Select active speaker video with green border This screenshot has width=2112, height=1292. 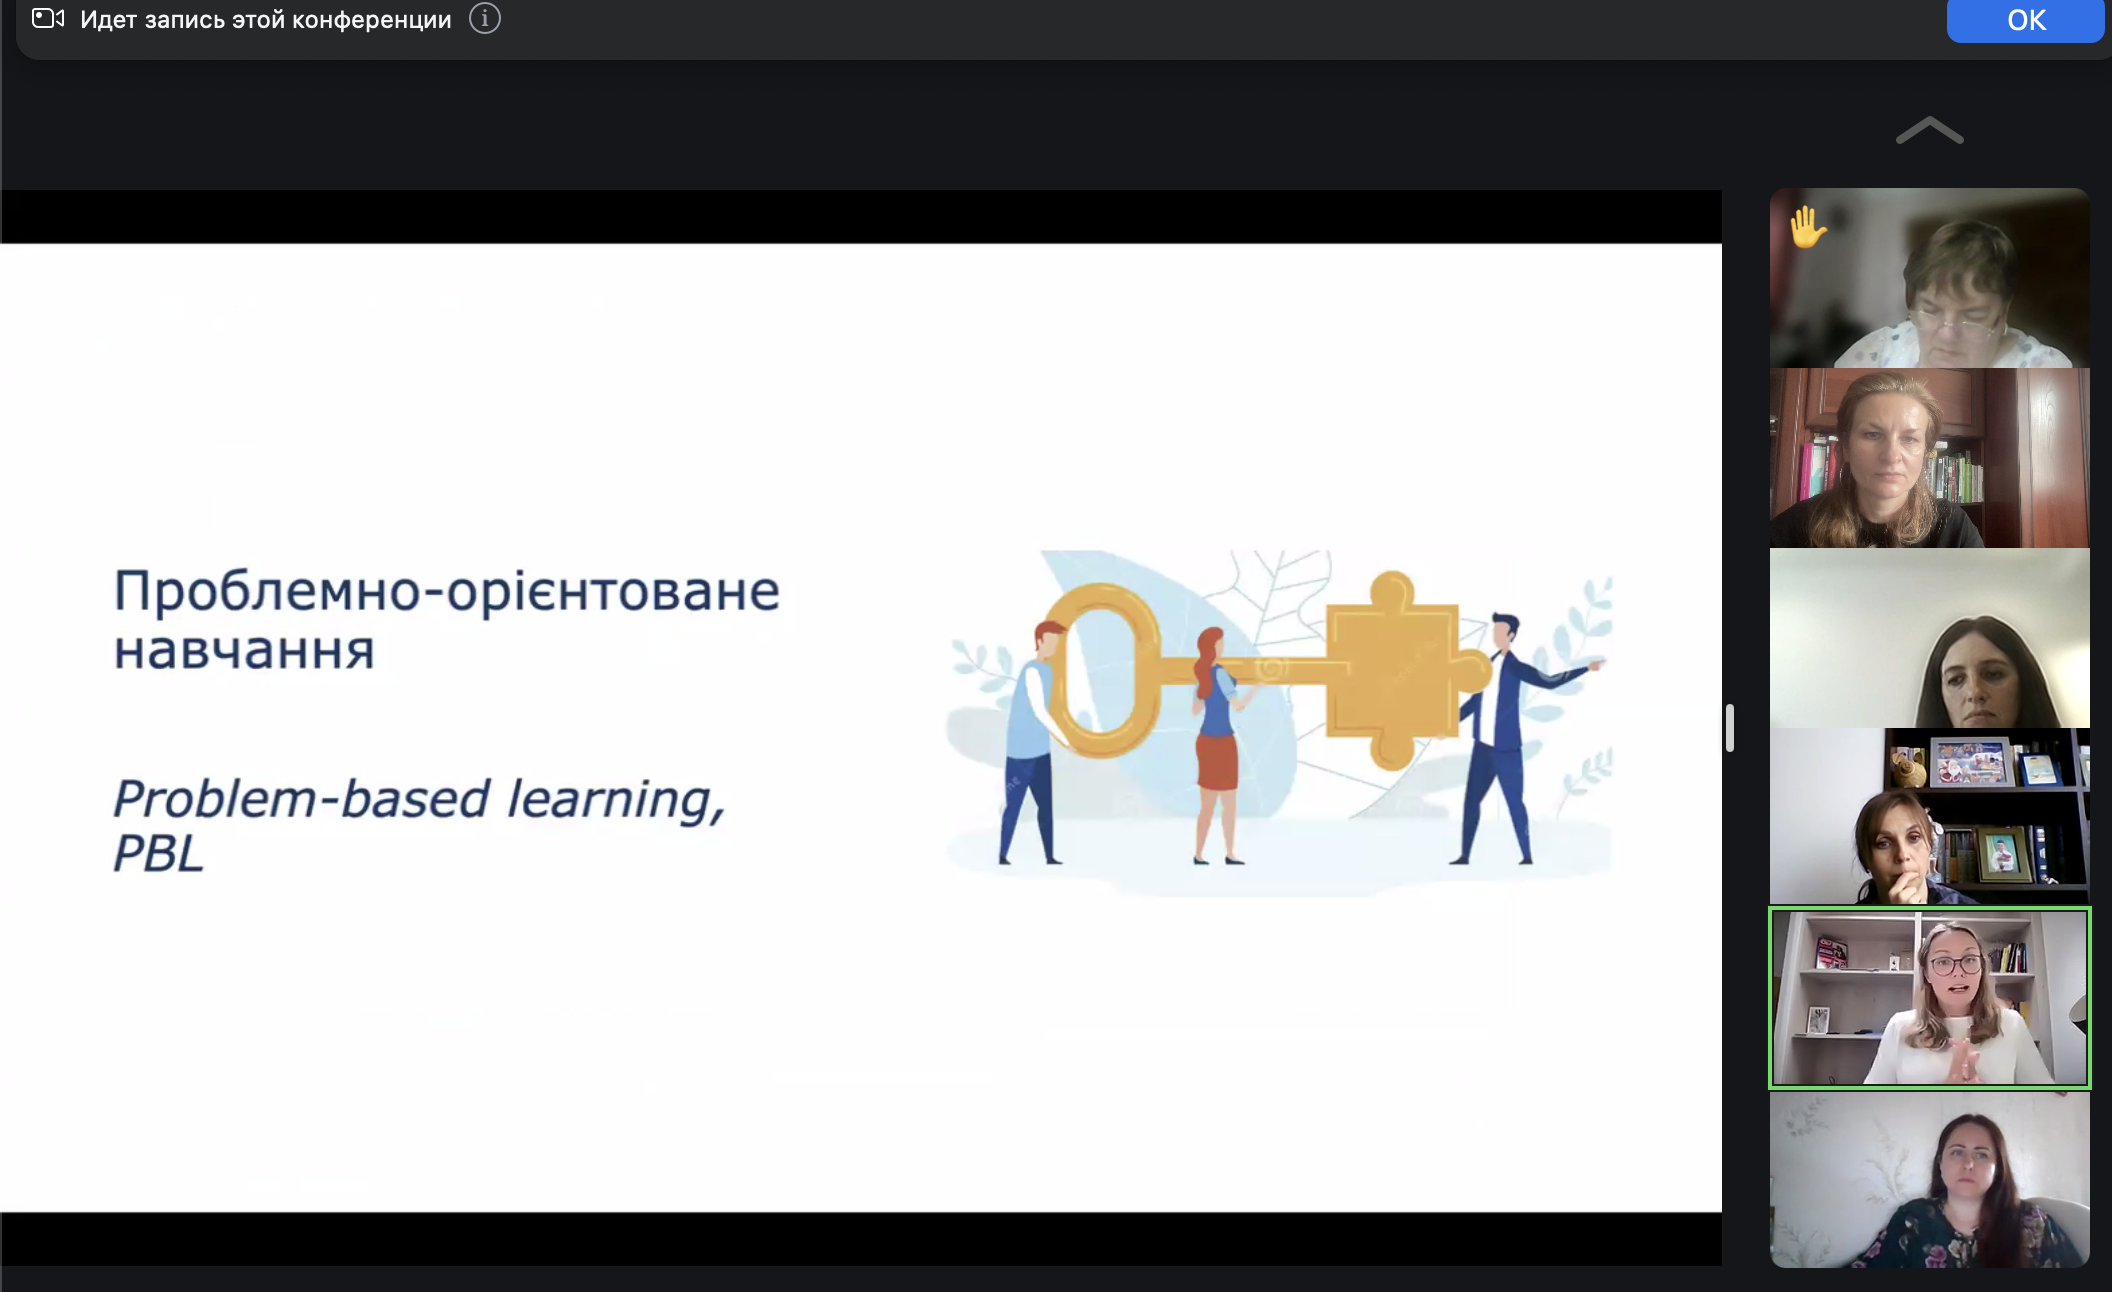pyautogui.click(x=1929, y=998)
